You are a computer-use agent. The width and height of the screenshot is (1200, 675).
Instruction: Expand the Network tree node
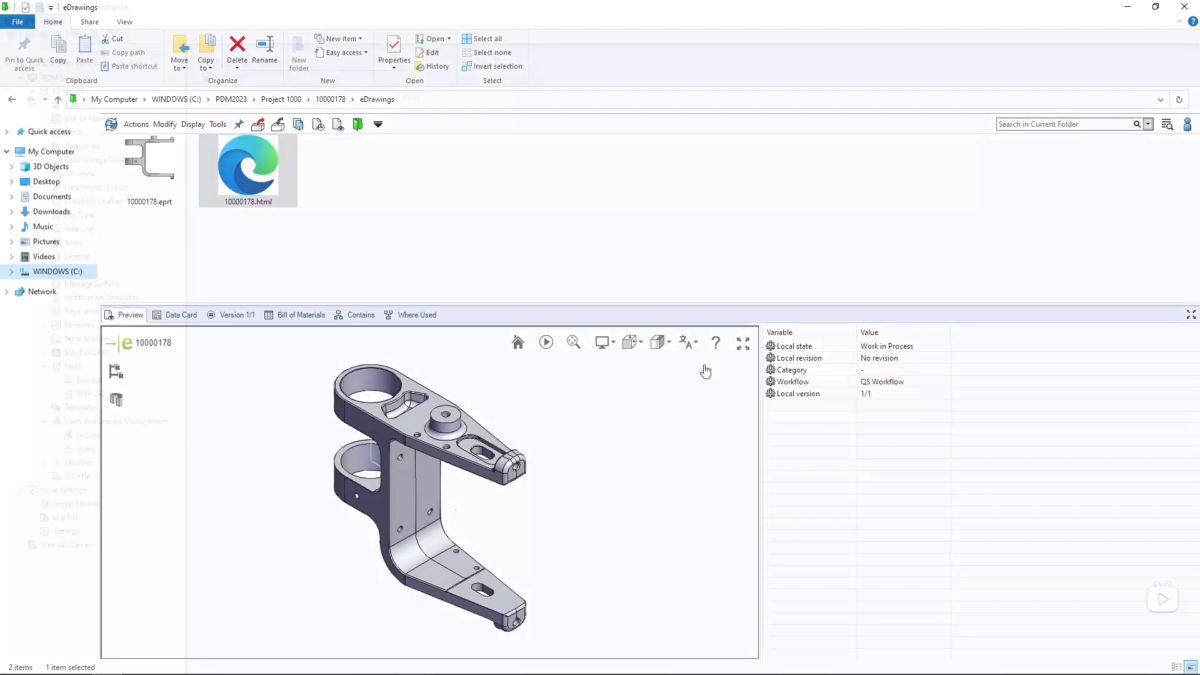tap(7, 292)
